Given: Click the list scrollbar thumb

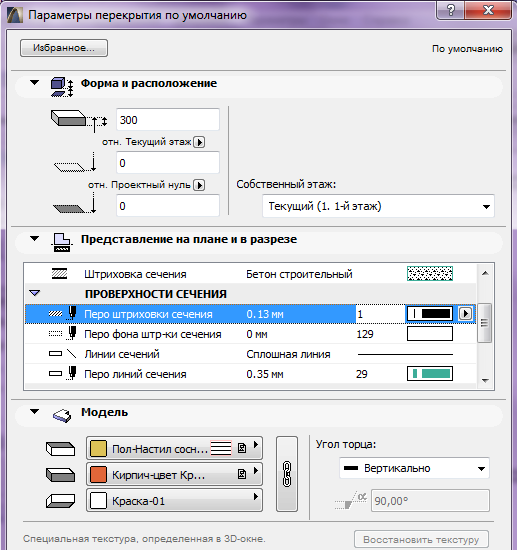Looking at the screenshot, I should tap(485, 323).
